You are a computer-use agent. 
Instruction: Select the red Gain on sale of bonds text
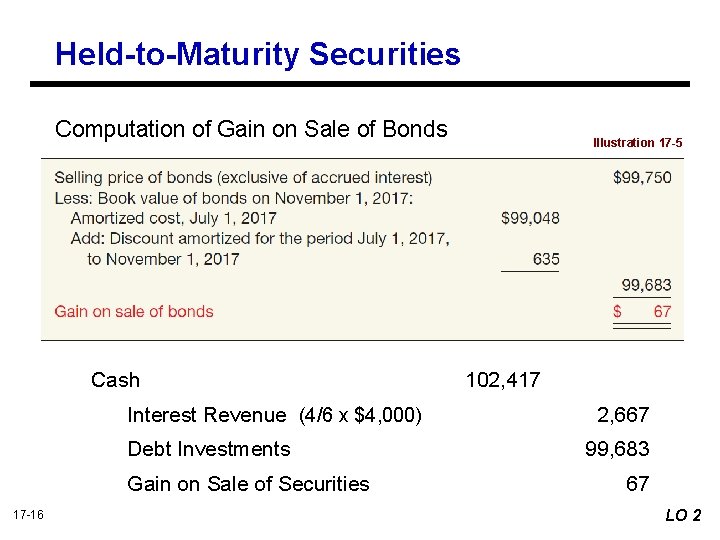click(134, 311)
